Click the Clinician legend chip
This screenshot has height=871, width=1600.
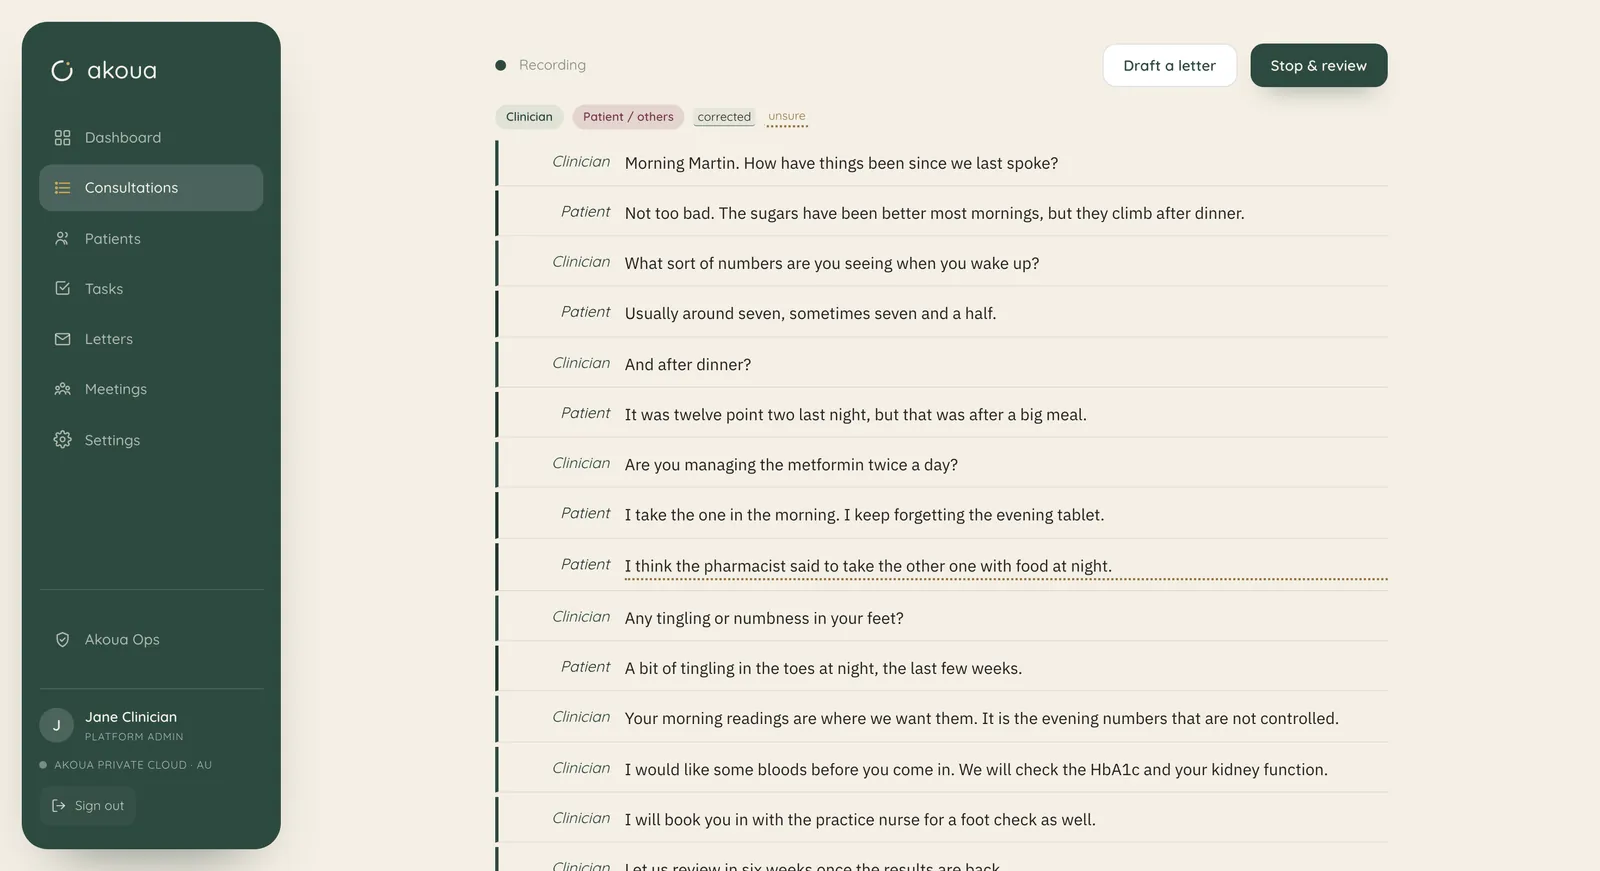click(x=529, y=117)
